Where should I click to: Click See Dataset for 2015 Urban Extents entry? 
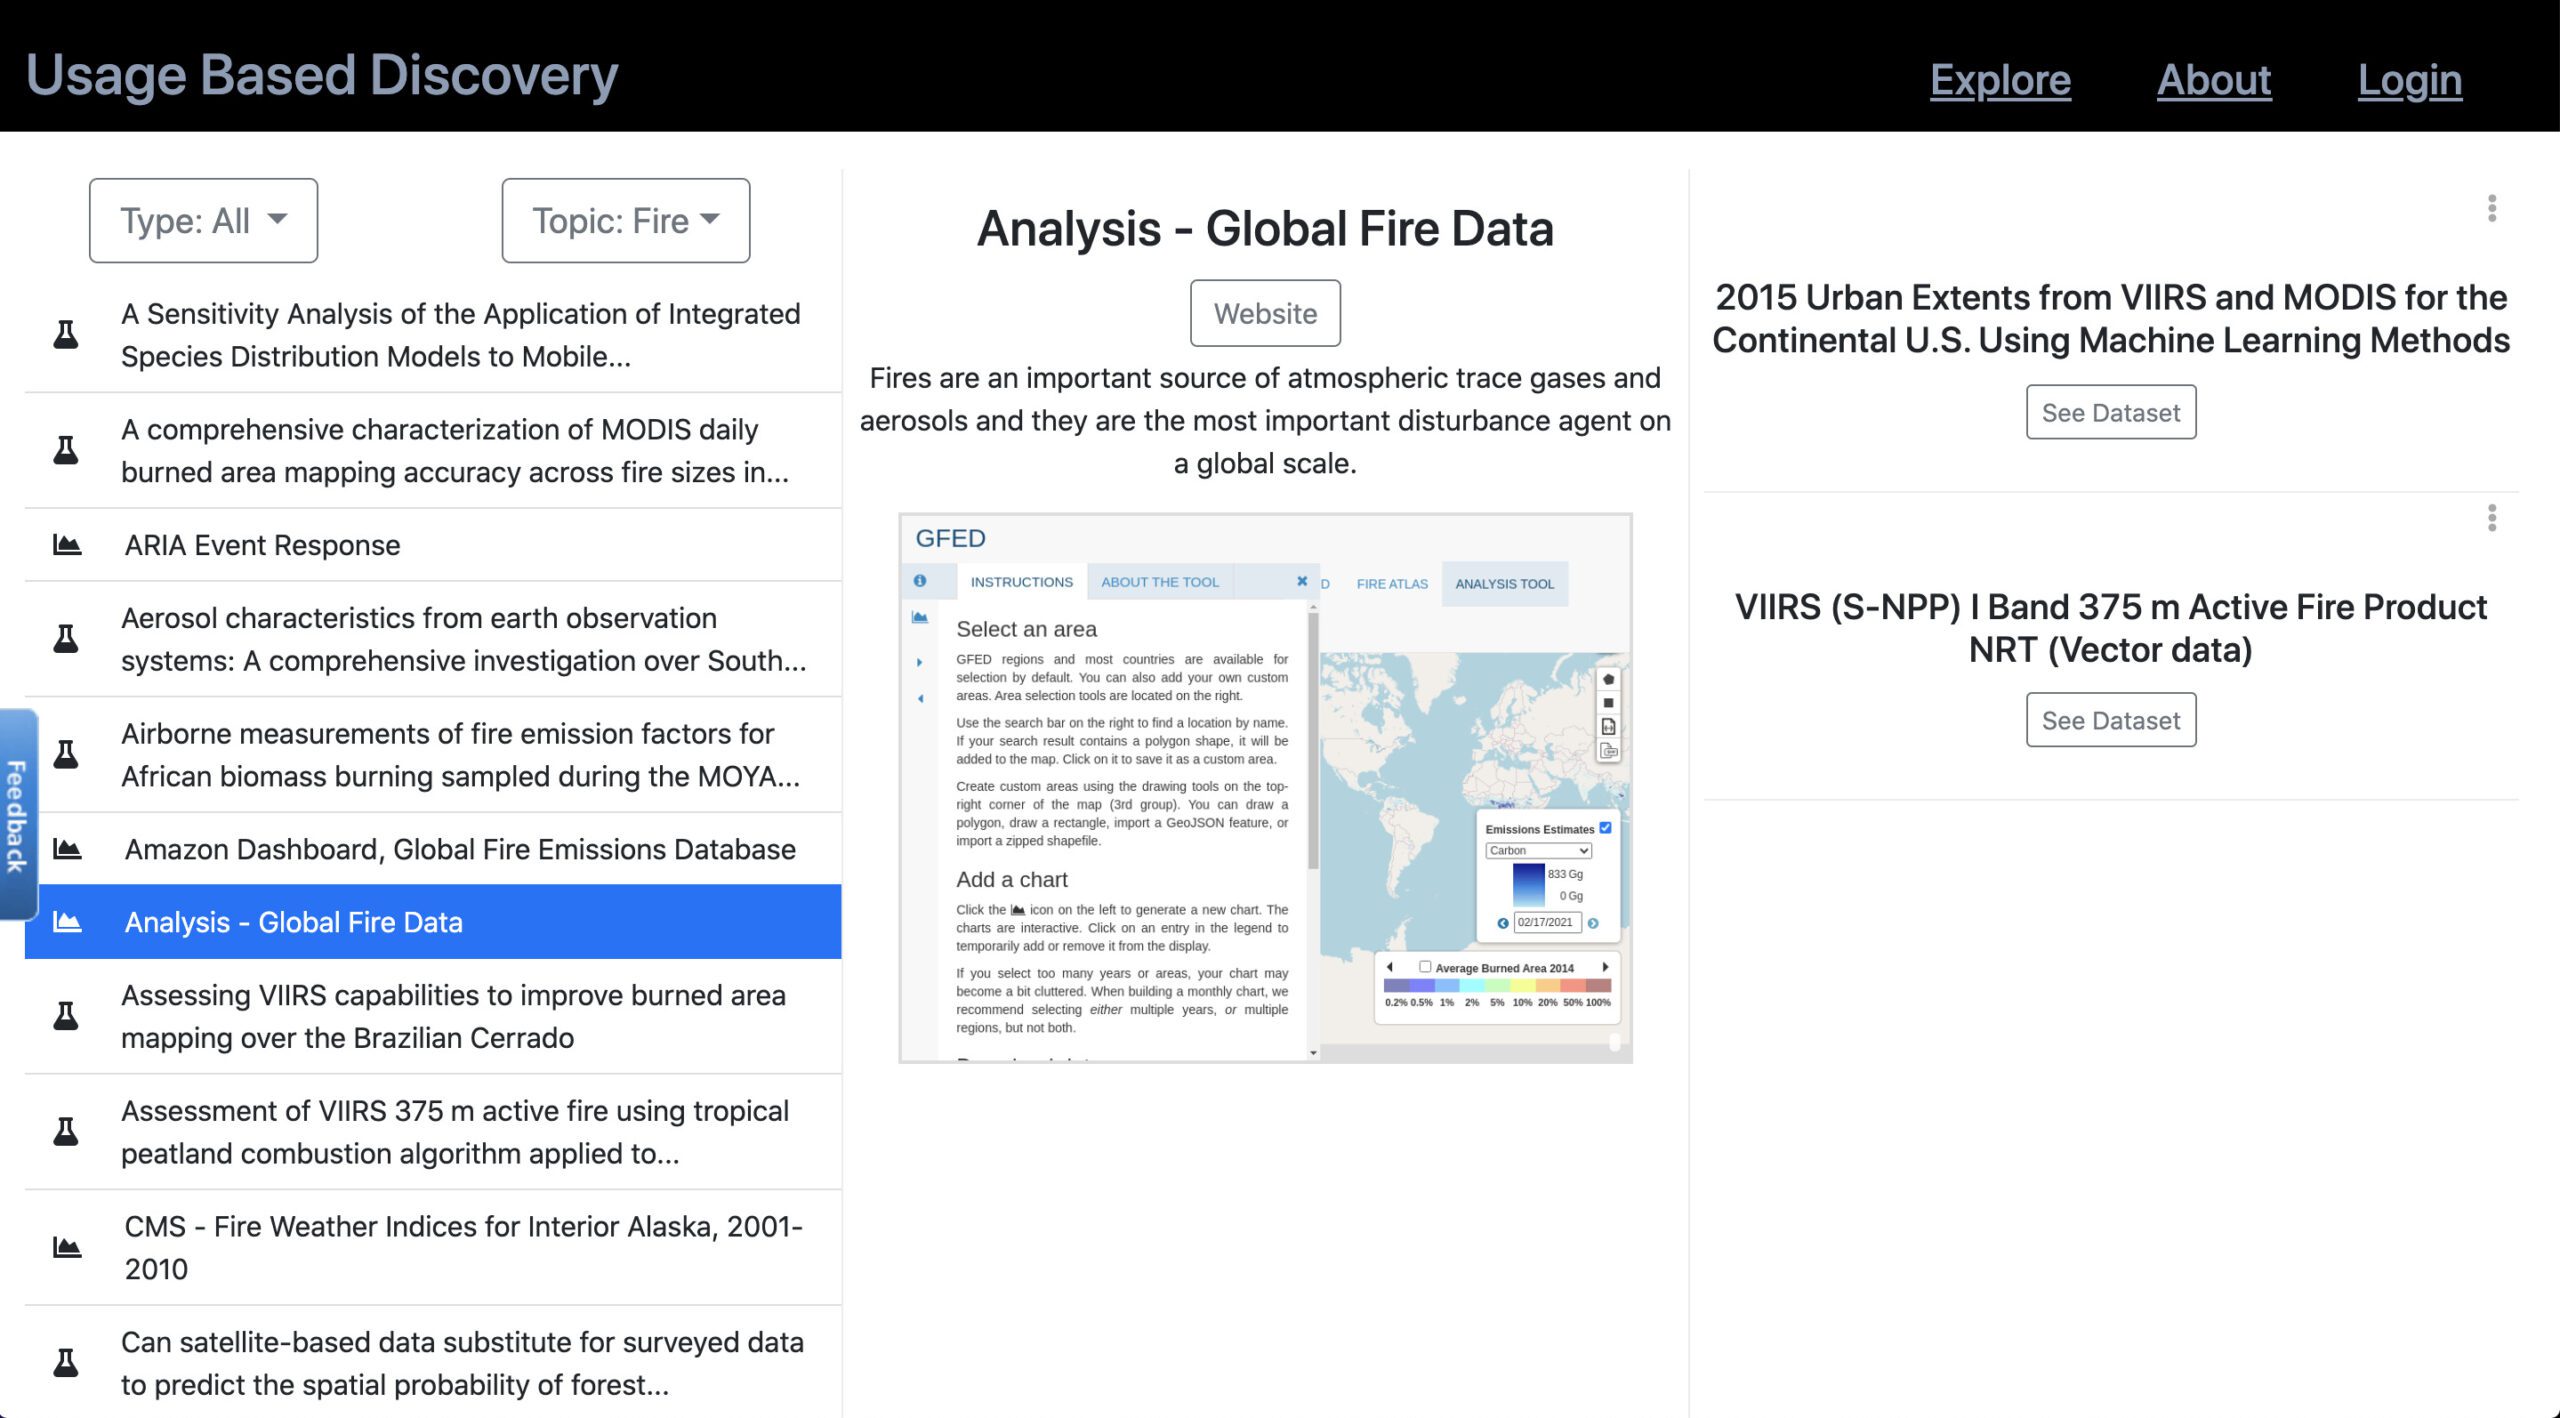[2111, 412]
